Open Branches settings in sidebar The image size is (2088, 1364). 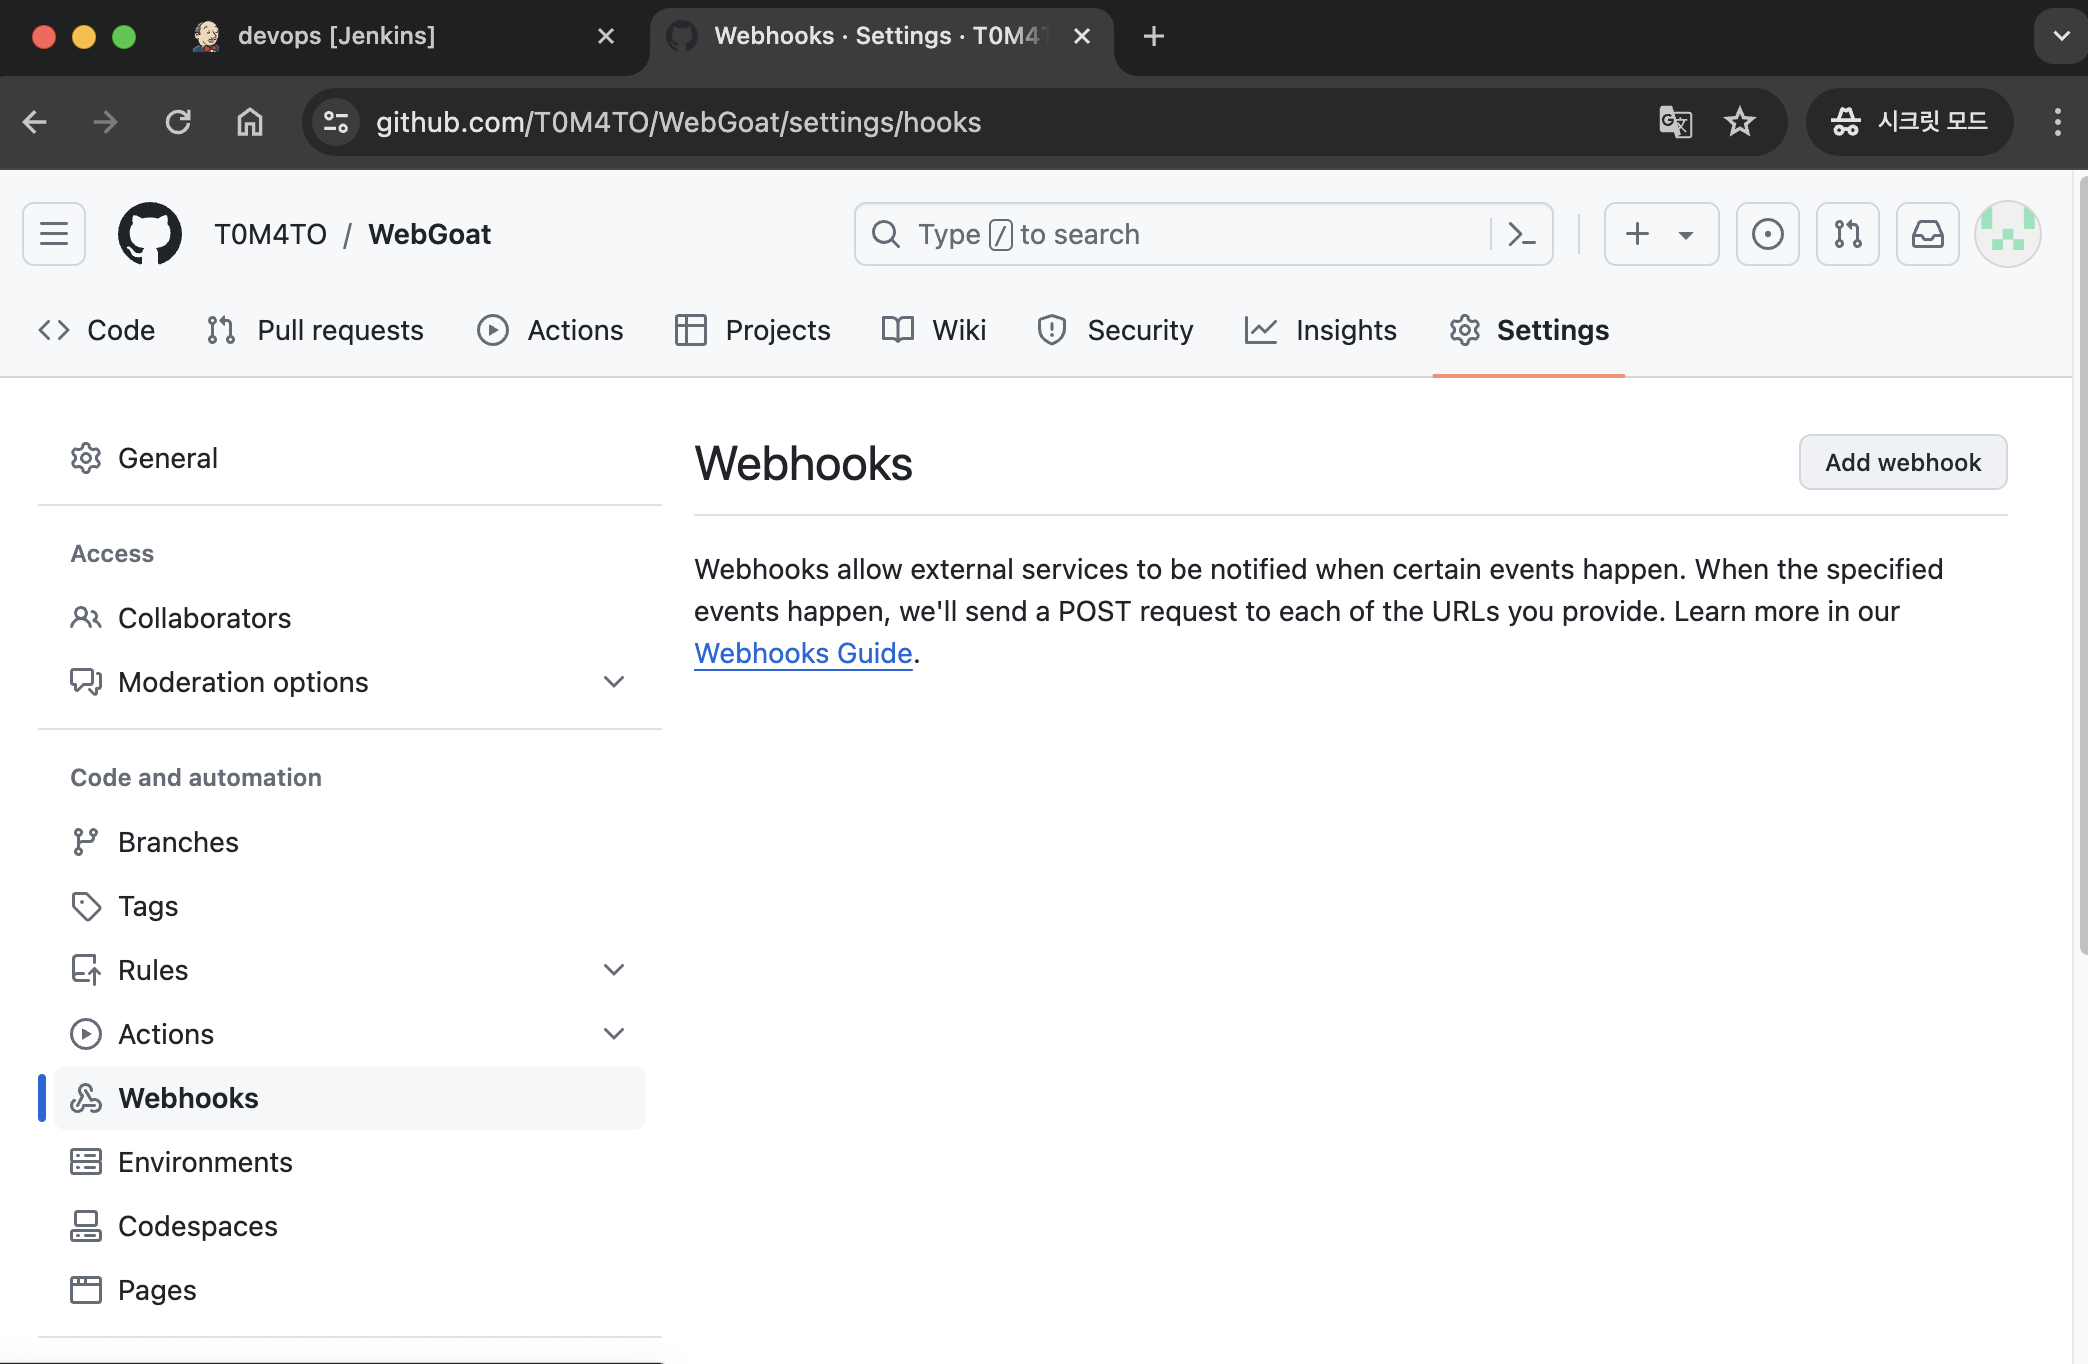coord(178,842)
